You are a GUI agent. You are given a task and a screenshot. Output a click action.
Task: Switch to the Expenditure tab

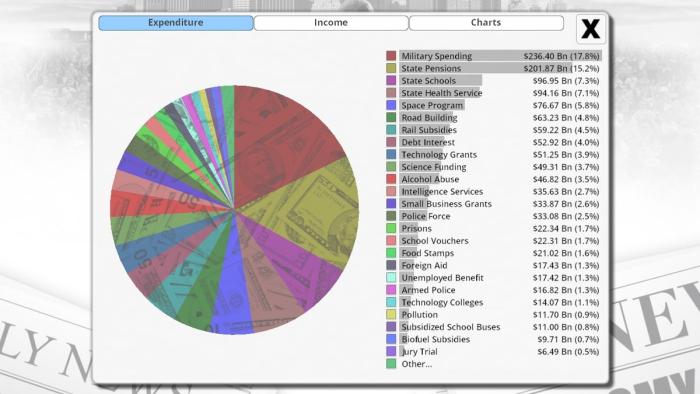click(x=176, y=23)
